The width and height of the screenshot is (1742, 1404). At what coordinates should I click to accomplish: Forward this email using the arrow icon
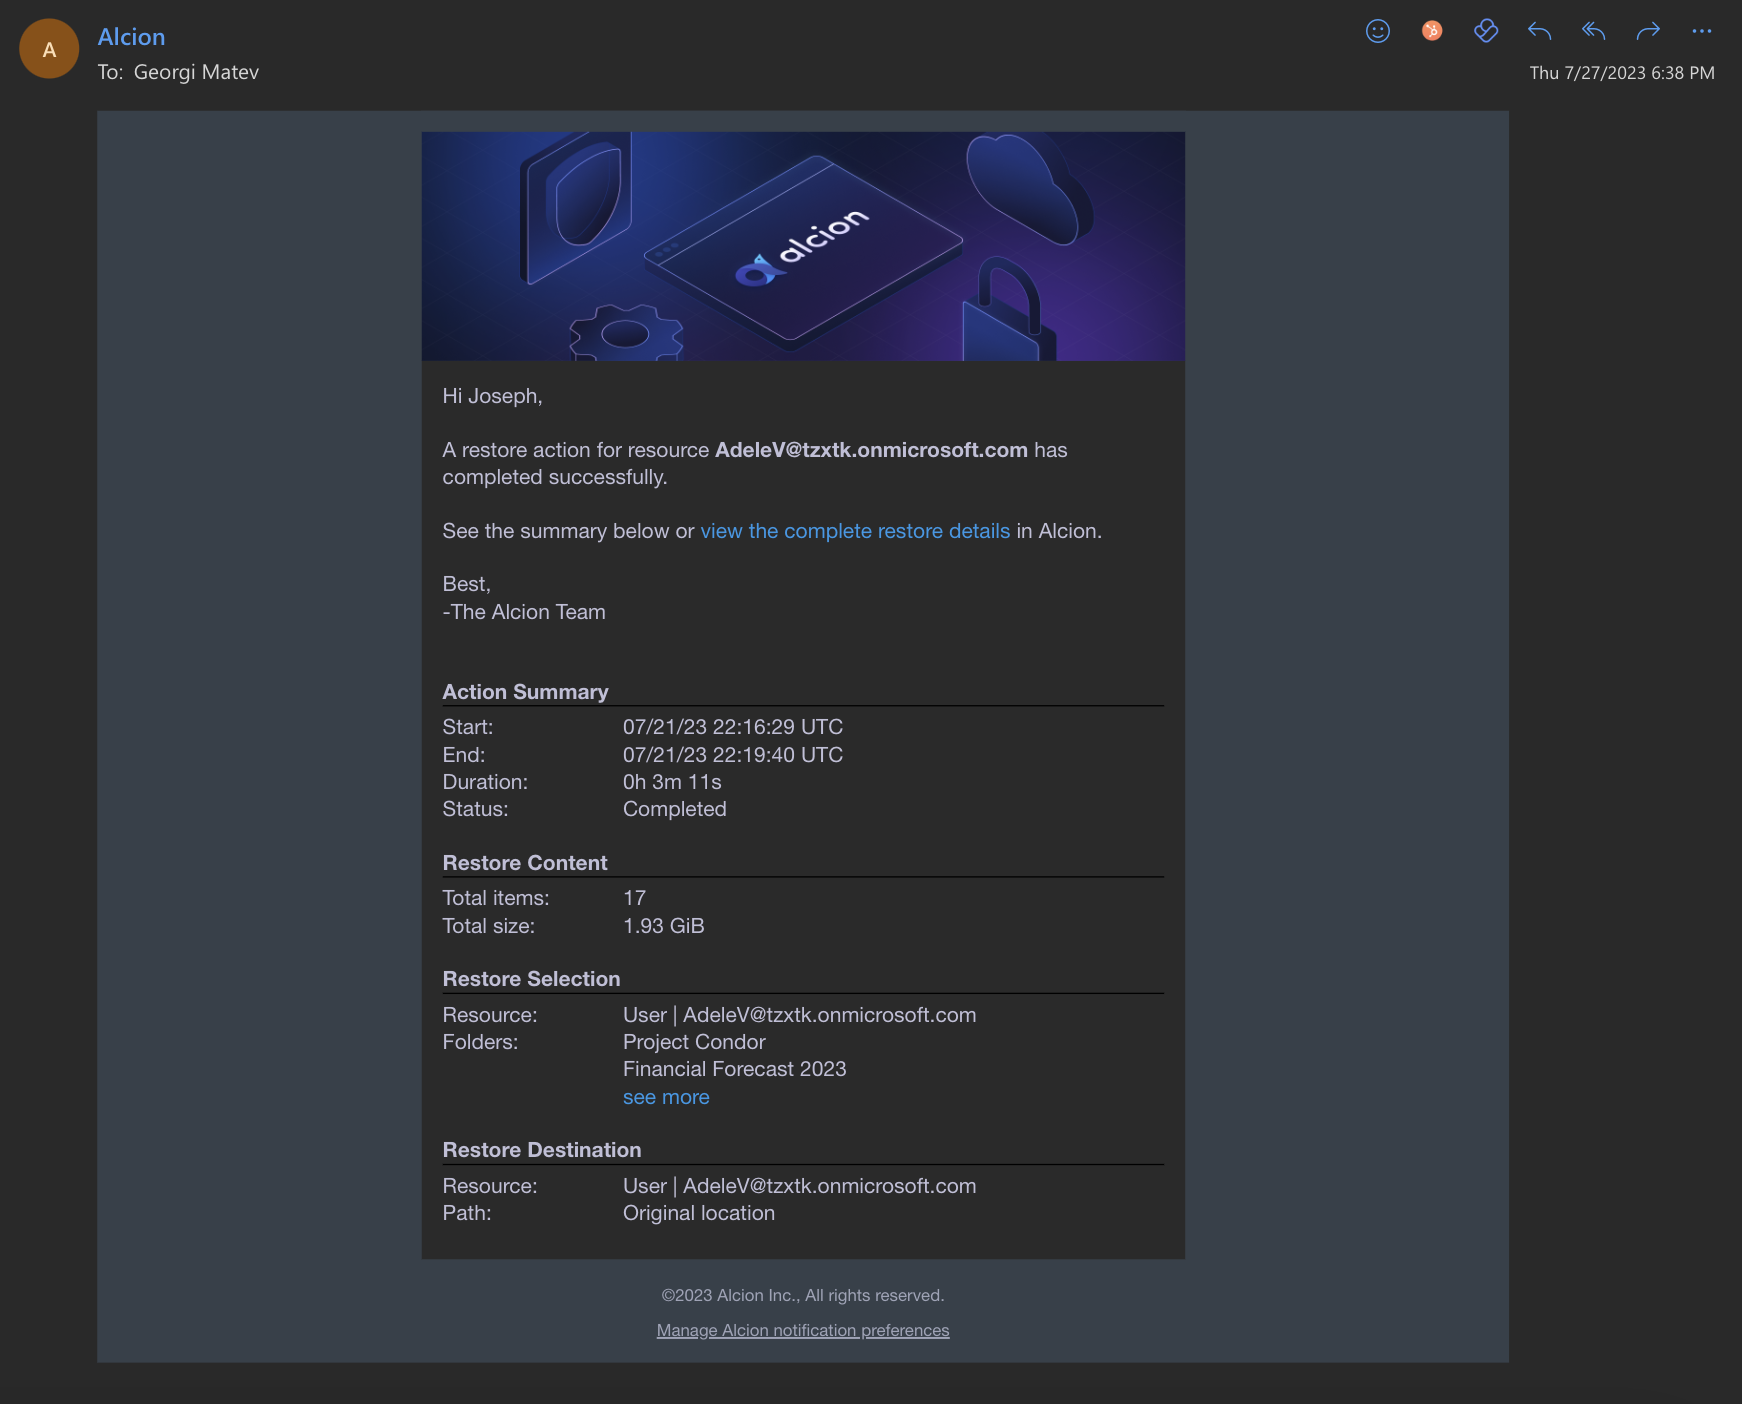1648,31
